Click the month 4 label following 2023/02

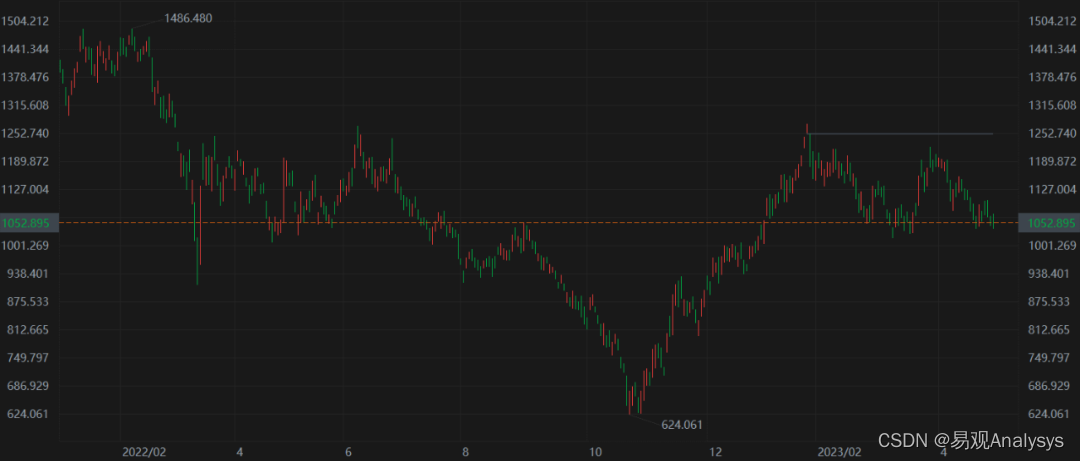point(942,452)
